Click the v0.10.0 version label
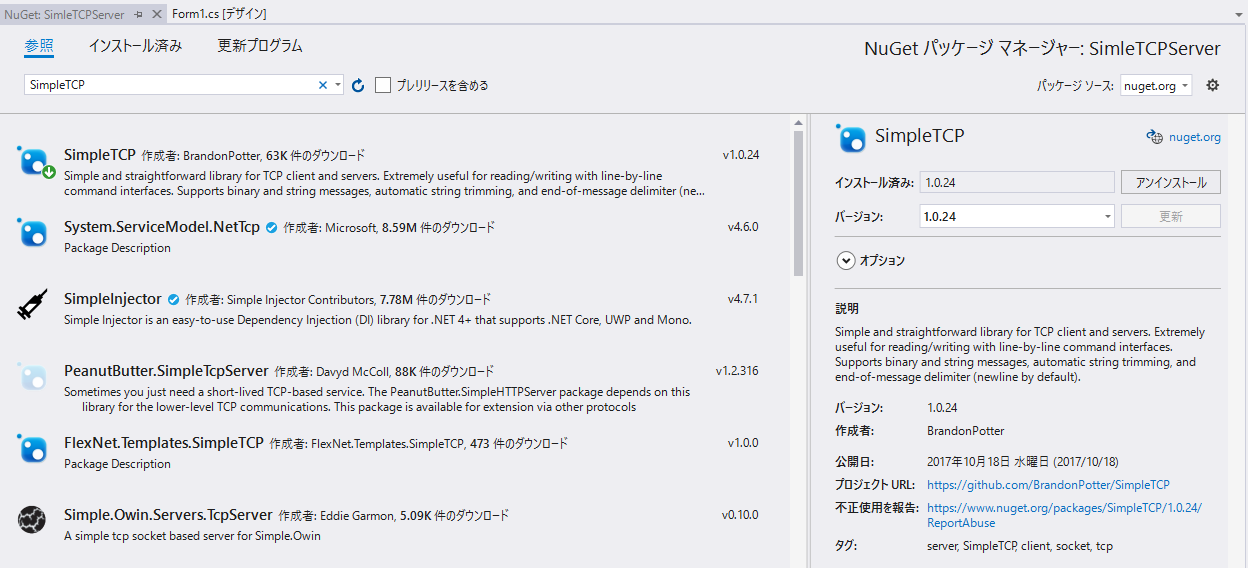The height and width of the screenshot is (568, 1248). click(740, 515)
